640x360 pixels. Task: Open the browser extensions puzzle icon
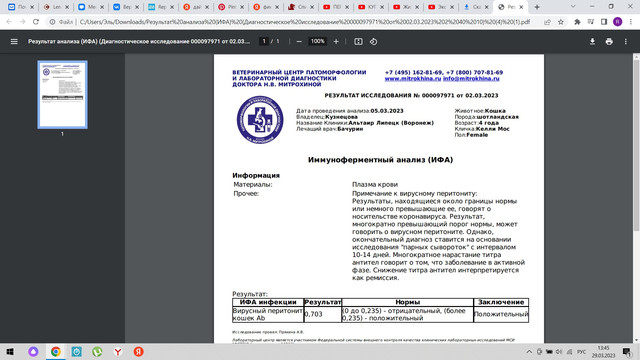pyautogui.click(x=577, y=22)
